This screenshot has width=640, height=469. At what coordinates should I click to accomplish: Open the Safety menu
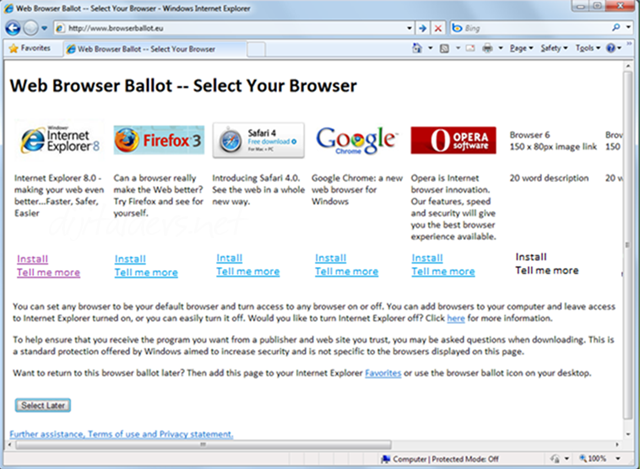[554, 48]
